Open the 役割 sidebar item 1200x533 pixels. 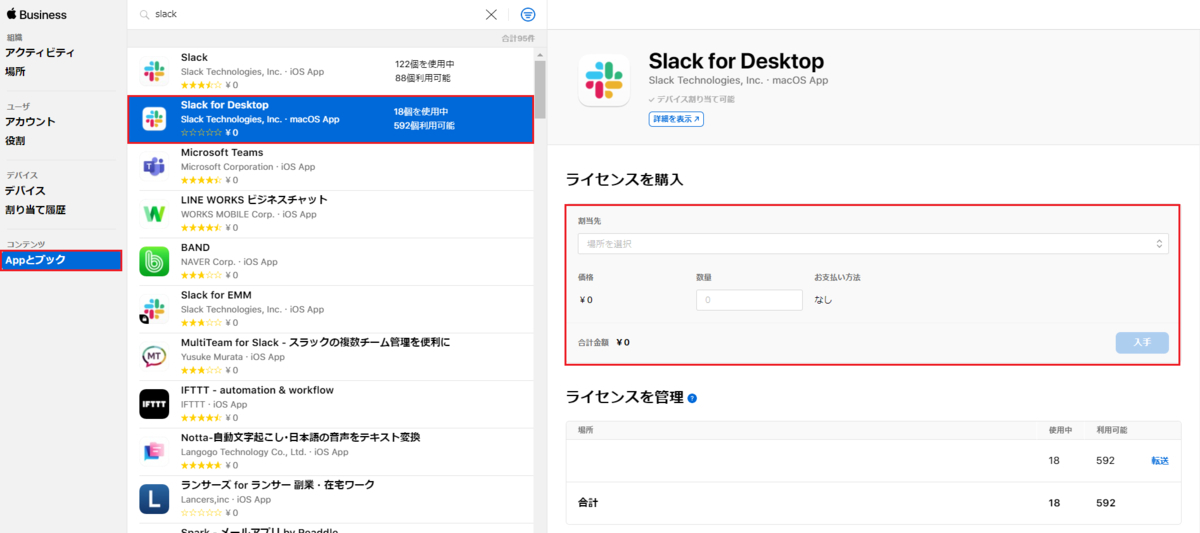pyautogui.click(x=15, y=141)
